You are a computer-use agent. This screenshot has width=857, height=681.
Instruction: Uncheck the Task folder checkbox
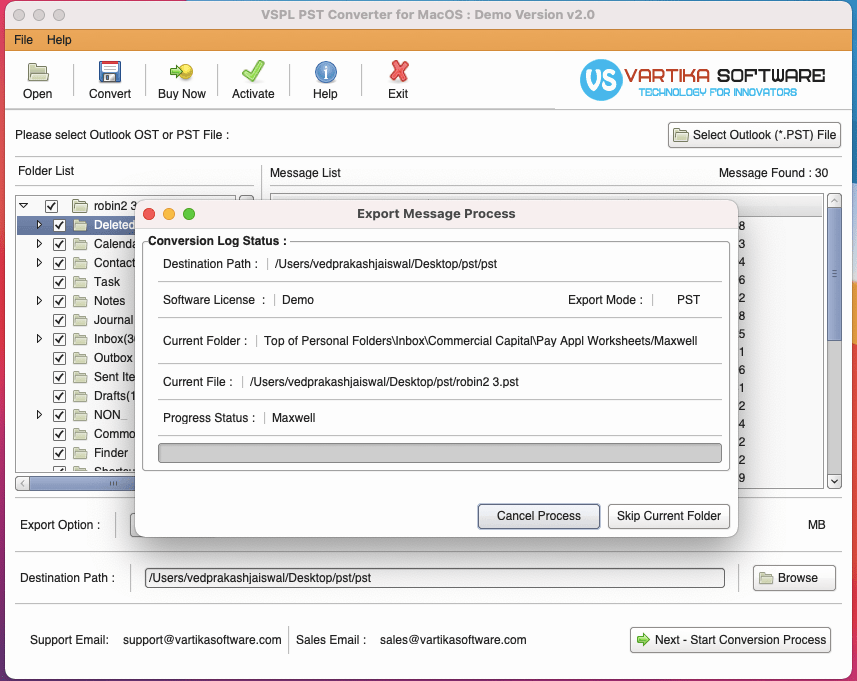60,282
